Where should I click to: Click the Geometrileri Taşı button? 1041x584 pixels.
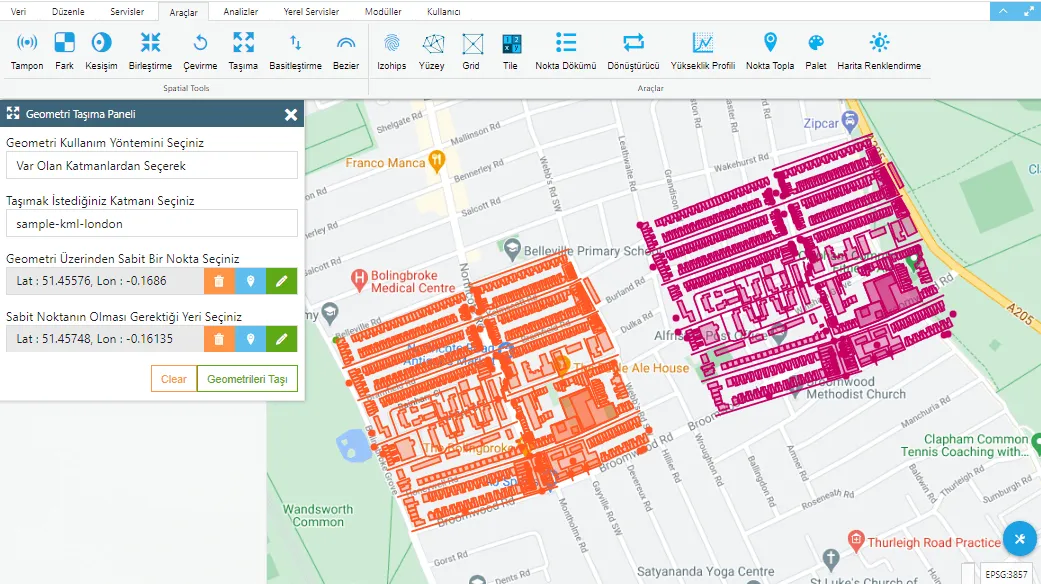point(247,379)
